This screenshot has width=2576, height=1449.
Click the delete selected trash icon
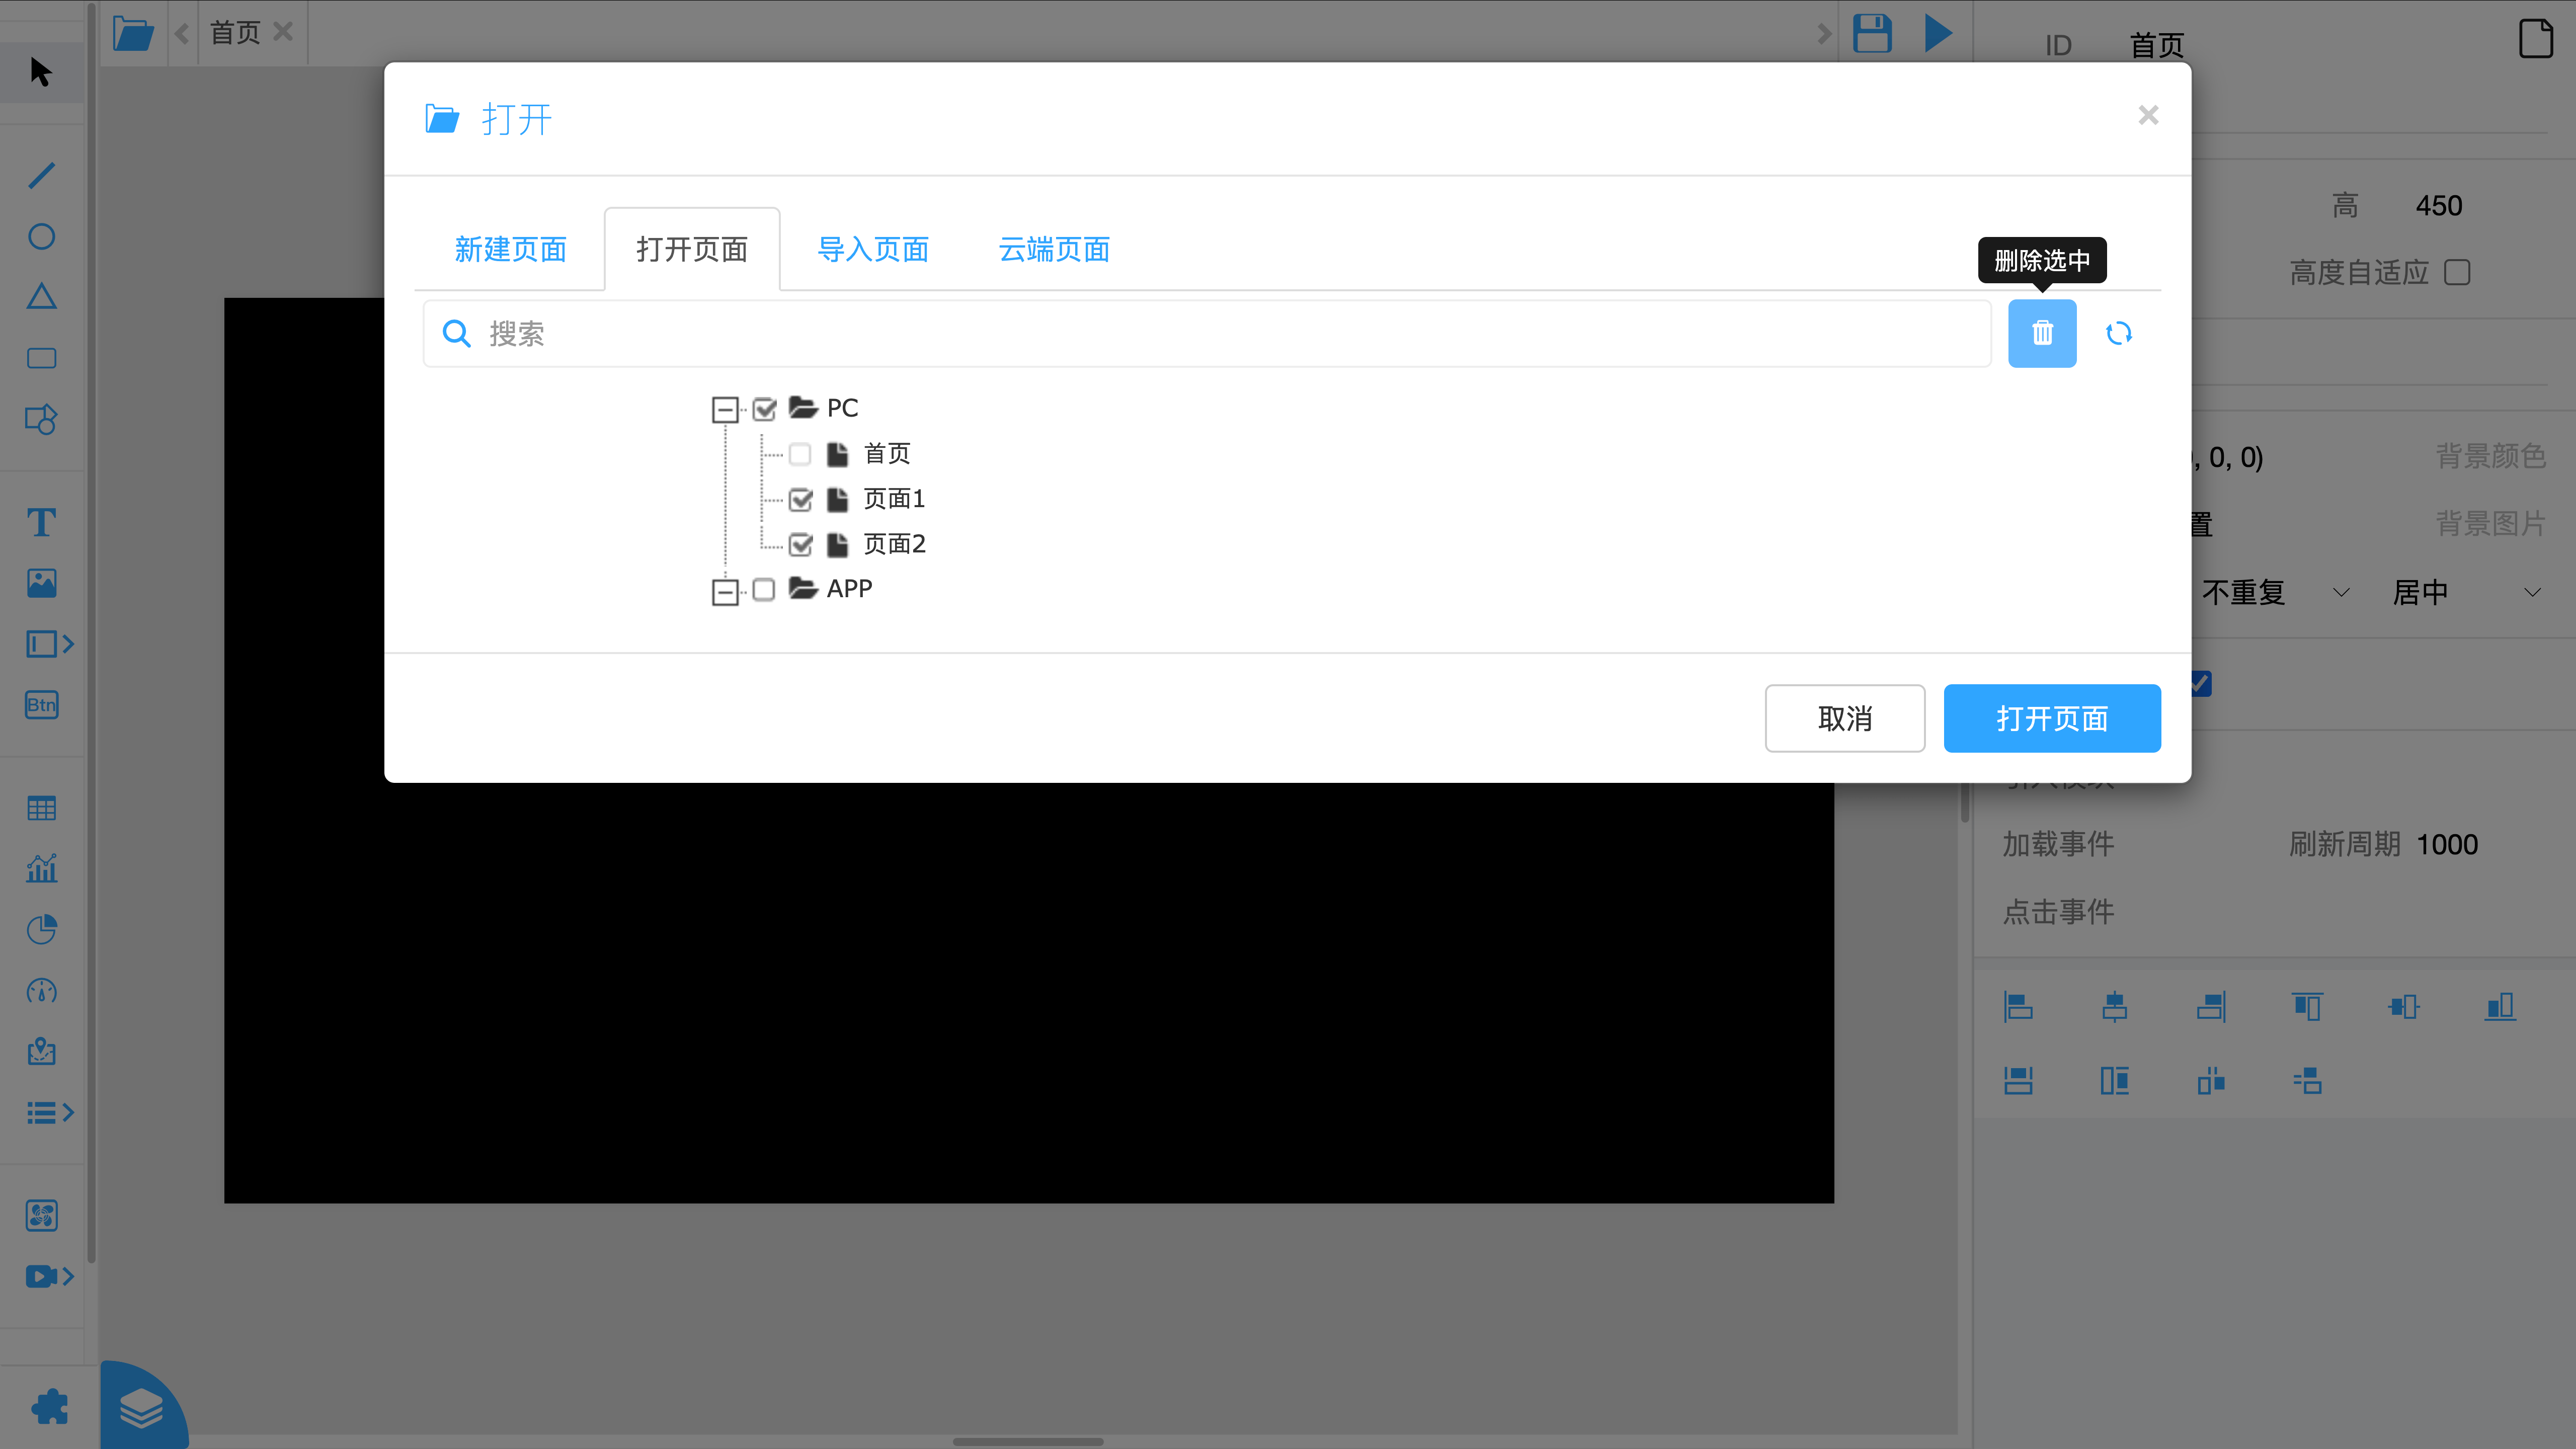coord(2041,333)
